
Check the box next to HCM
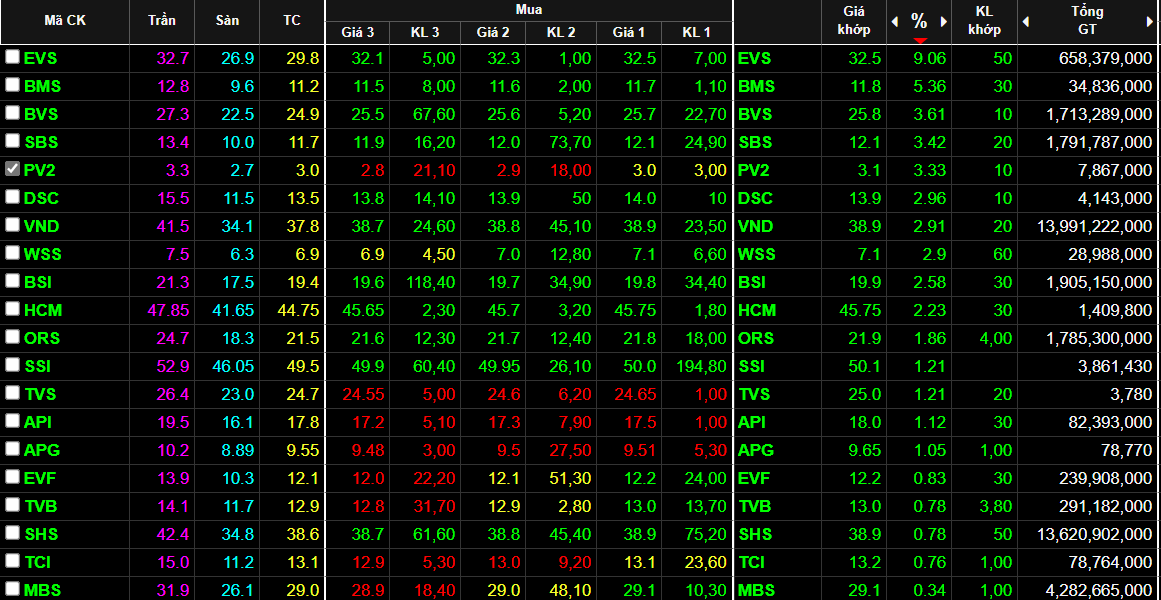tap(12, 309)
